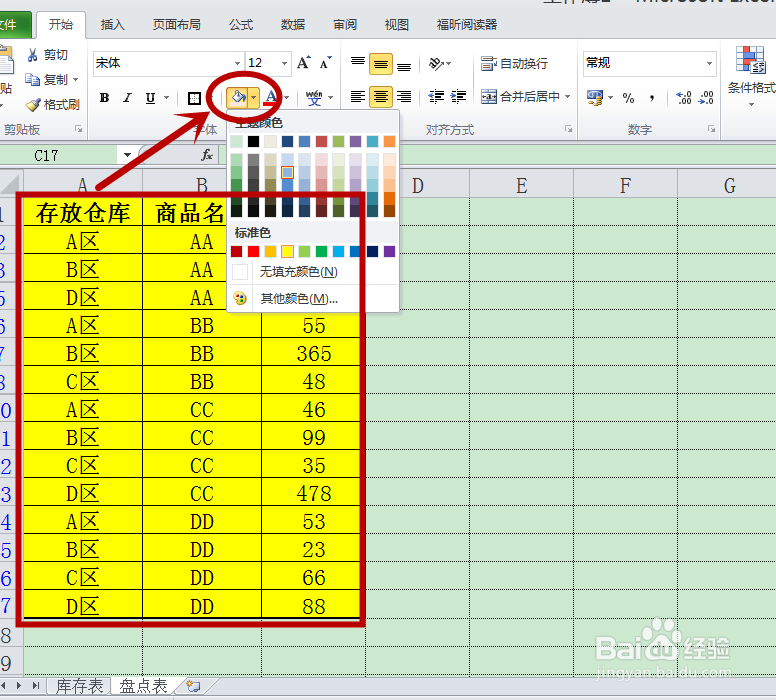The width and height of the screenshot is (776, 700).
Task: Increase font size with large A icon
Action: click(x=304, y=63)
